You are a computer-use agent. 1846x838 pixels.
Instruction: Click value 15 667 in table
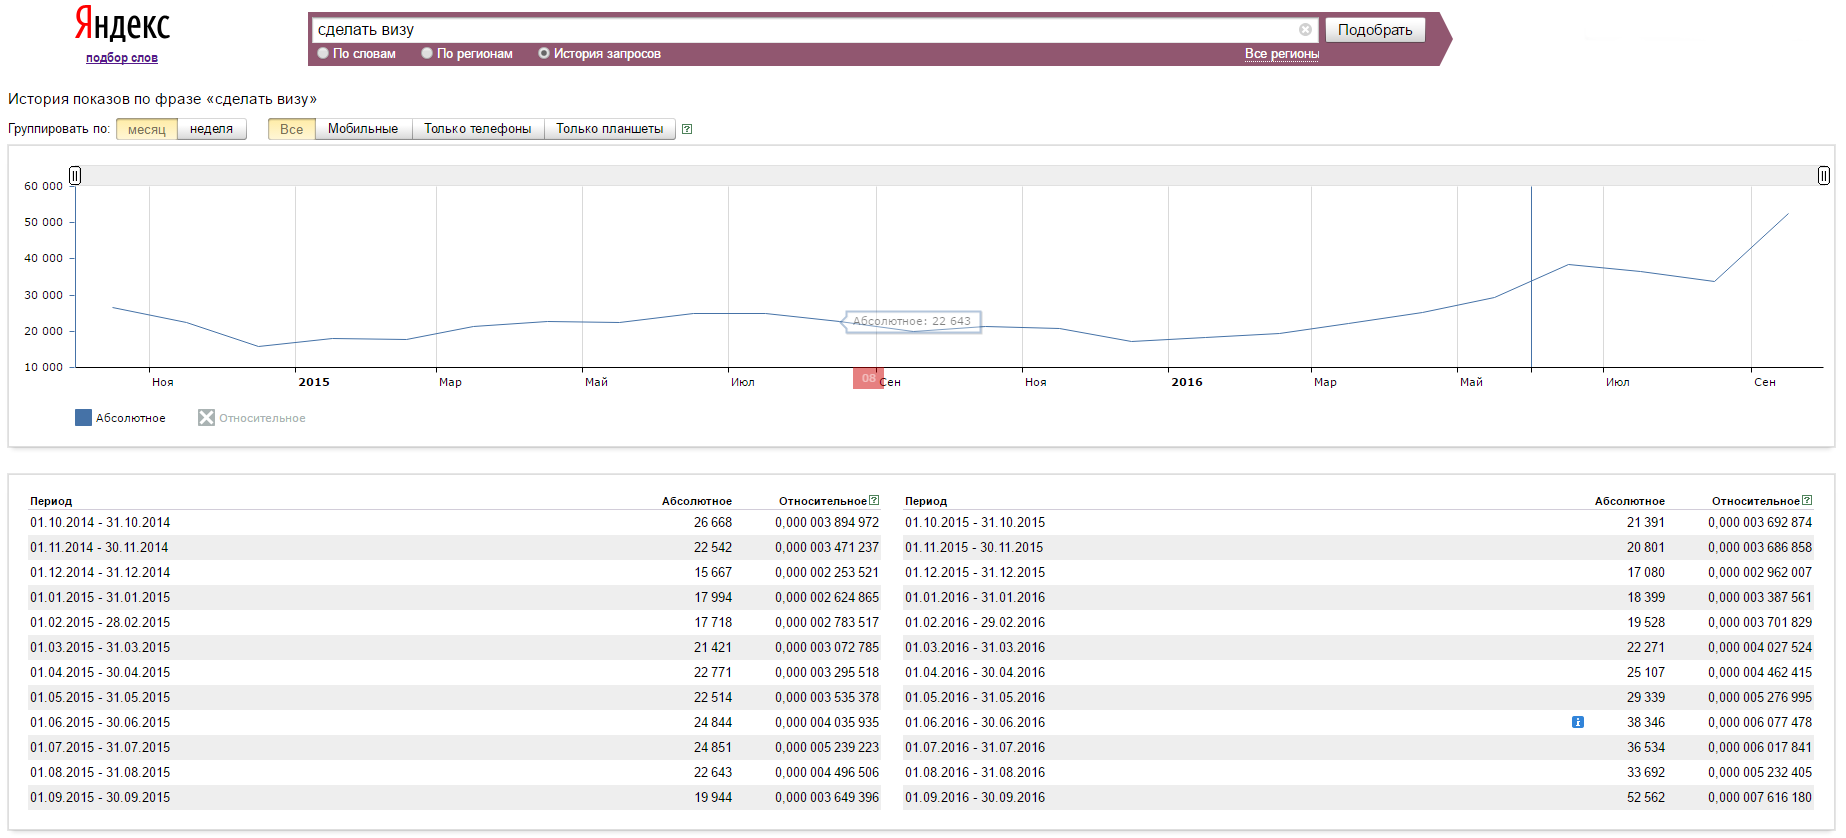pyautogui.click(x=713, y=572)
